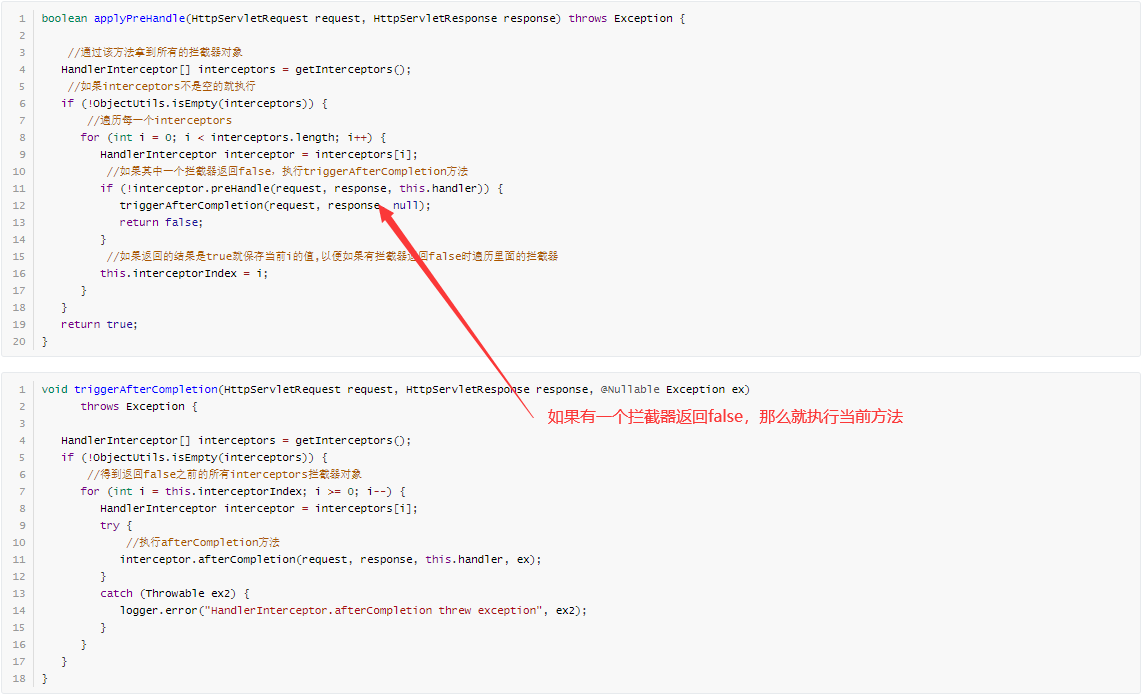The height and width of the screenshot is (695, 1141).
Task: Click the red annotation text about returning false
Action: pos(724,416)
